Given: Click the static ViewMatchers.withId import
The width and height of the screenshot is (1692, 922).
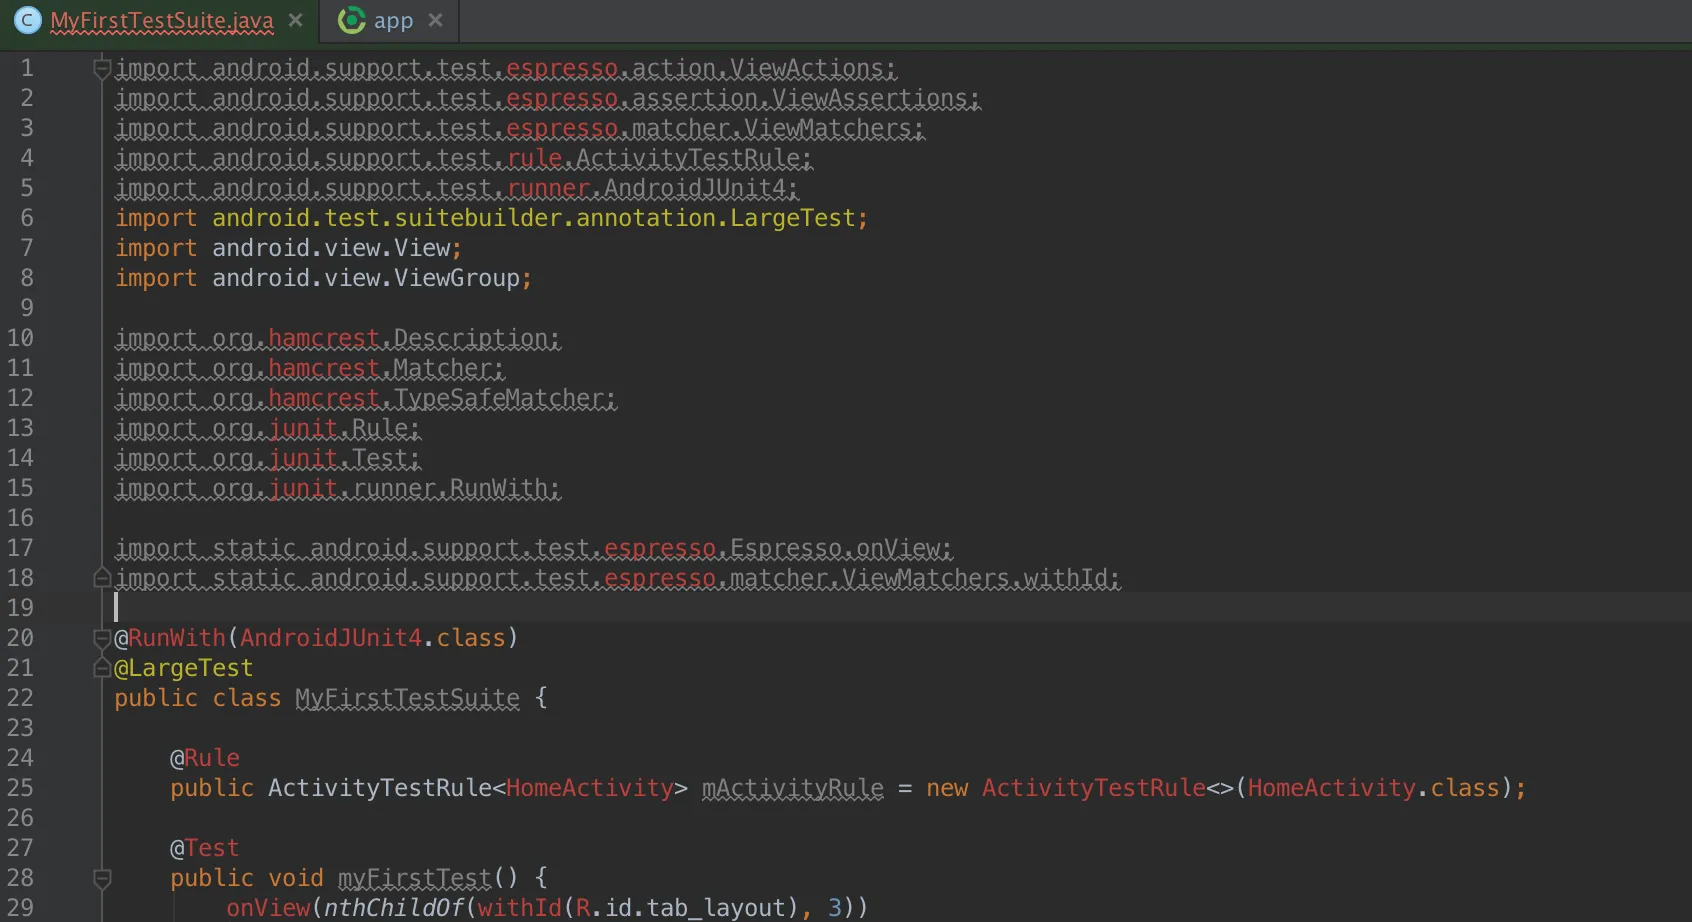Looking at the screenshot, I should (617, 578).
